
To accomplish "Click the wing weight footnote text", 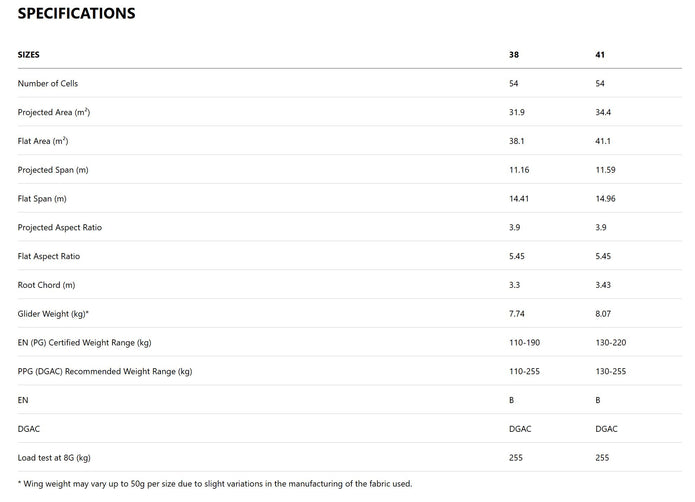I will 215,484.
